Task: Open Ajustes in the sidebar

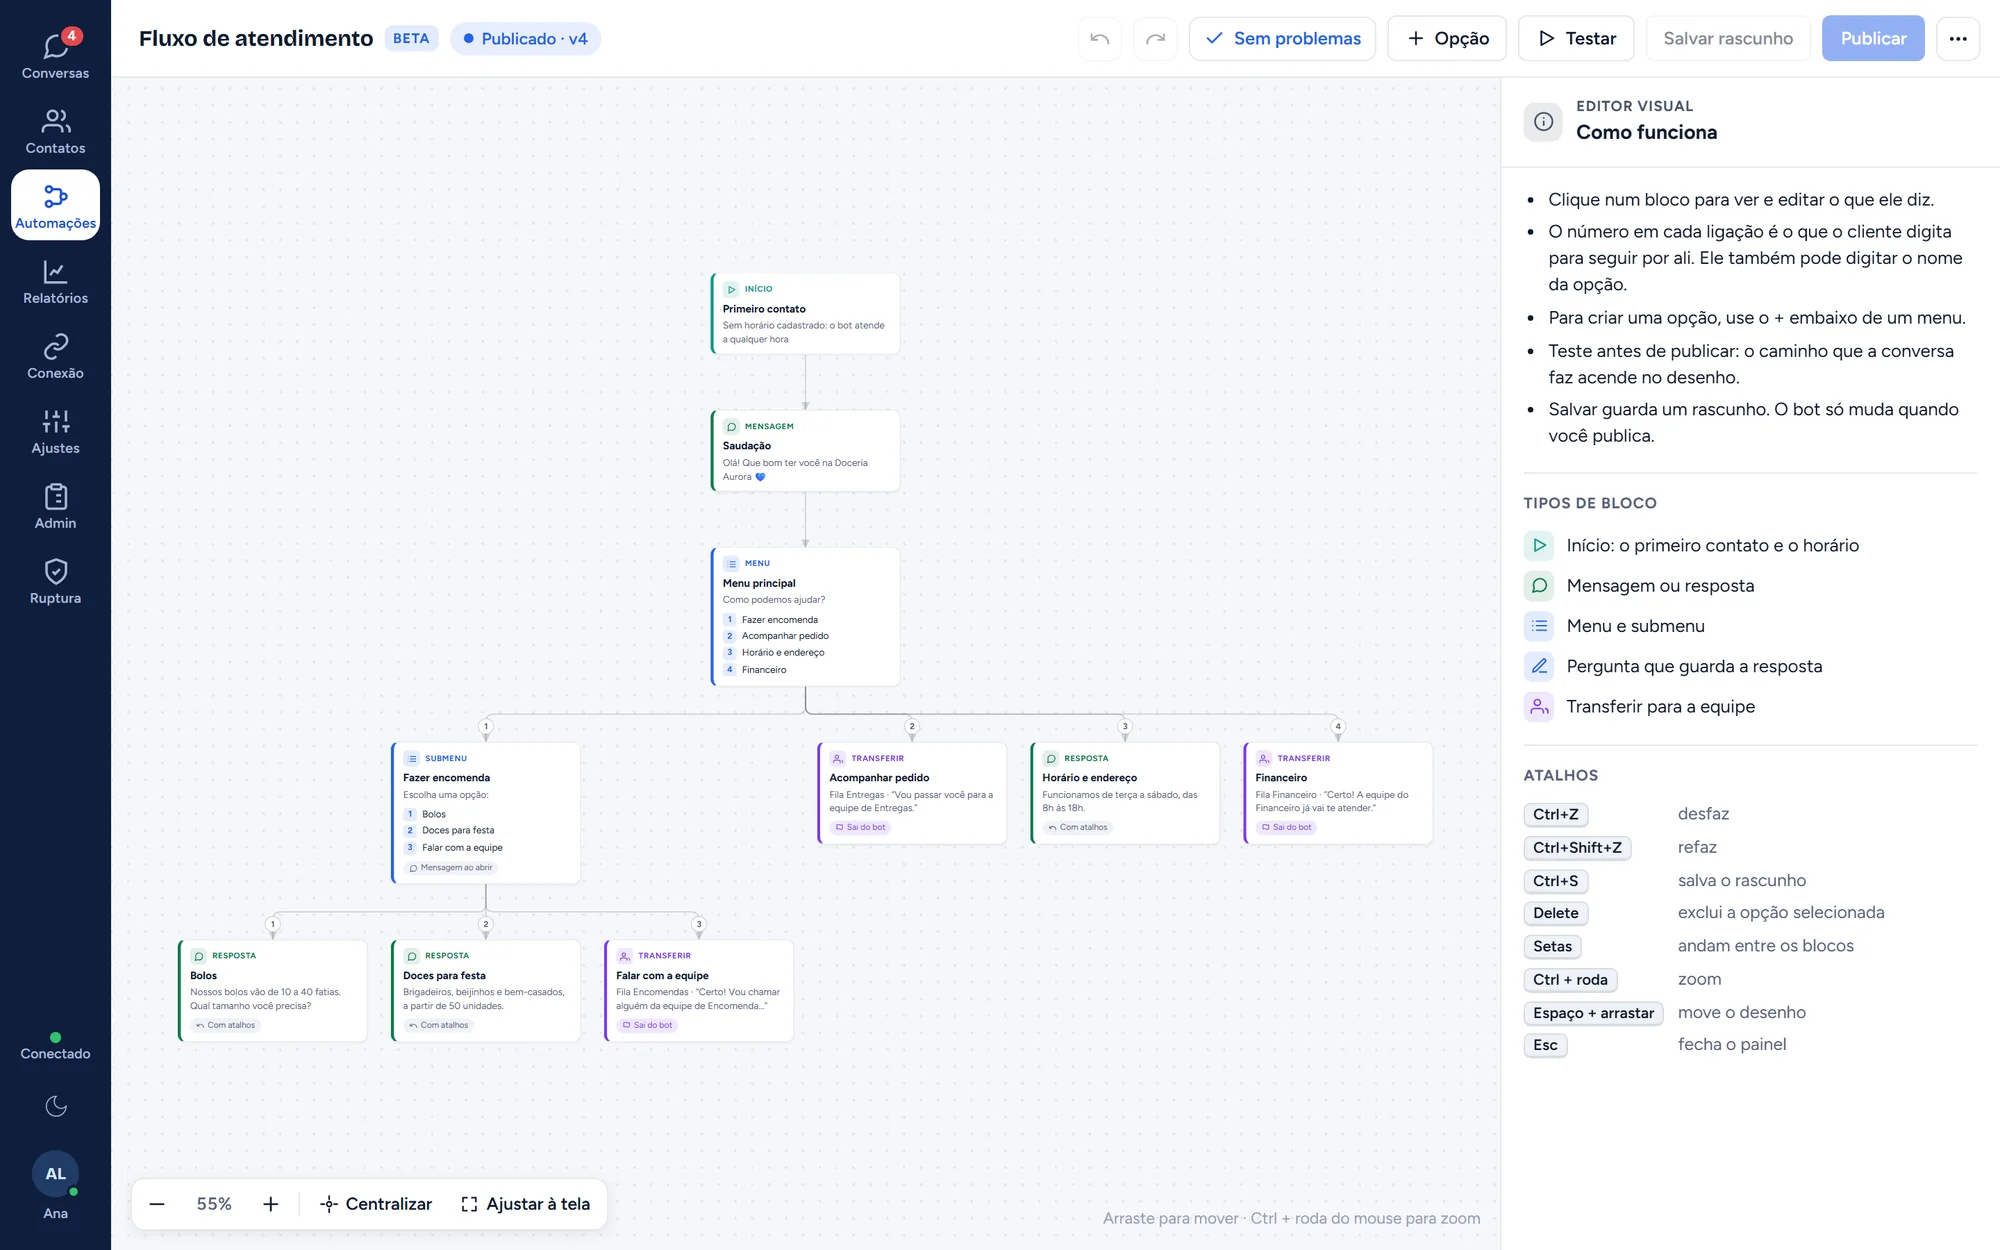Action: (x=55, y=430)
